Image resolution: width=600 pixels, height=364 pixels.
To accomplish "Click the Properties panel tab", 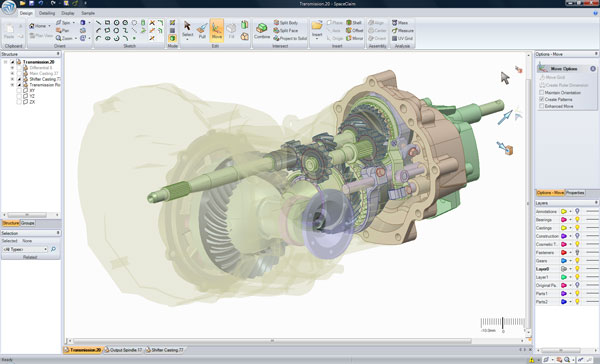I will click(575, 193).
